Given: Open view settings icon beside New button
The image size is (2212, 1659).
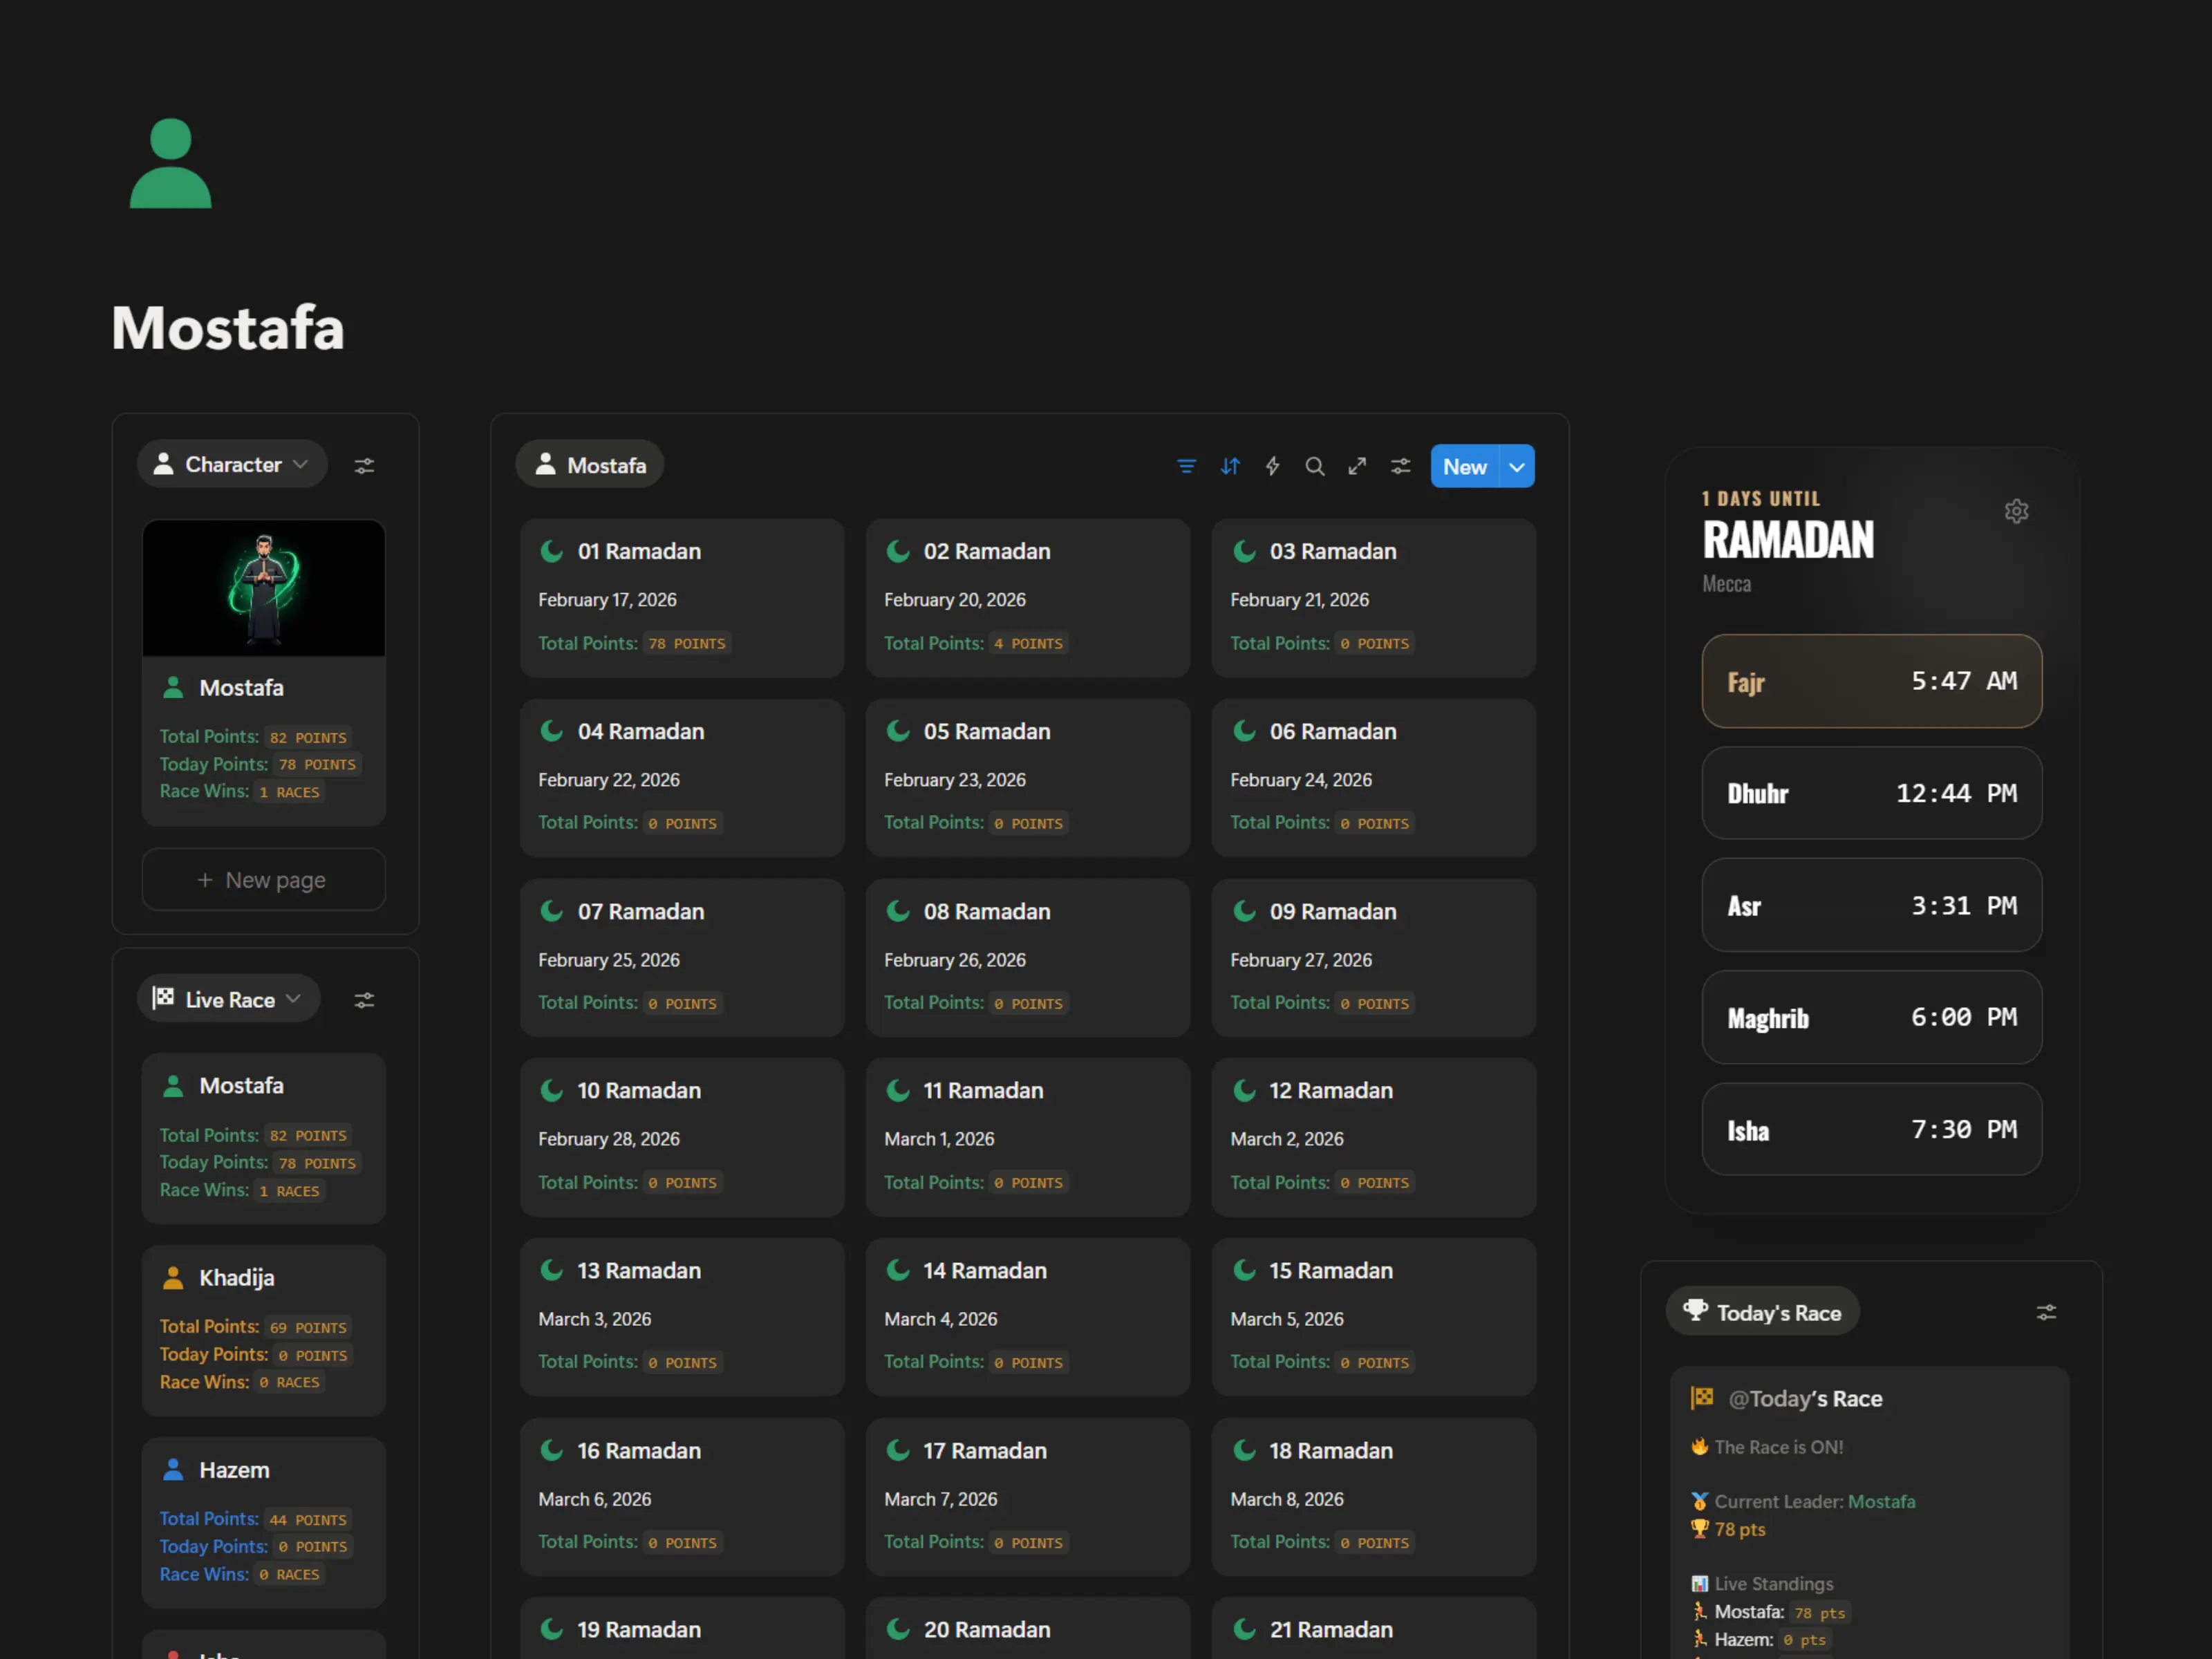Looking at the screenshot, I should (x=1400, y=466).
